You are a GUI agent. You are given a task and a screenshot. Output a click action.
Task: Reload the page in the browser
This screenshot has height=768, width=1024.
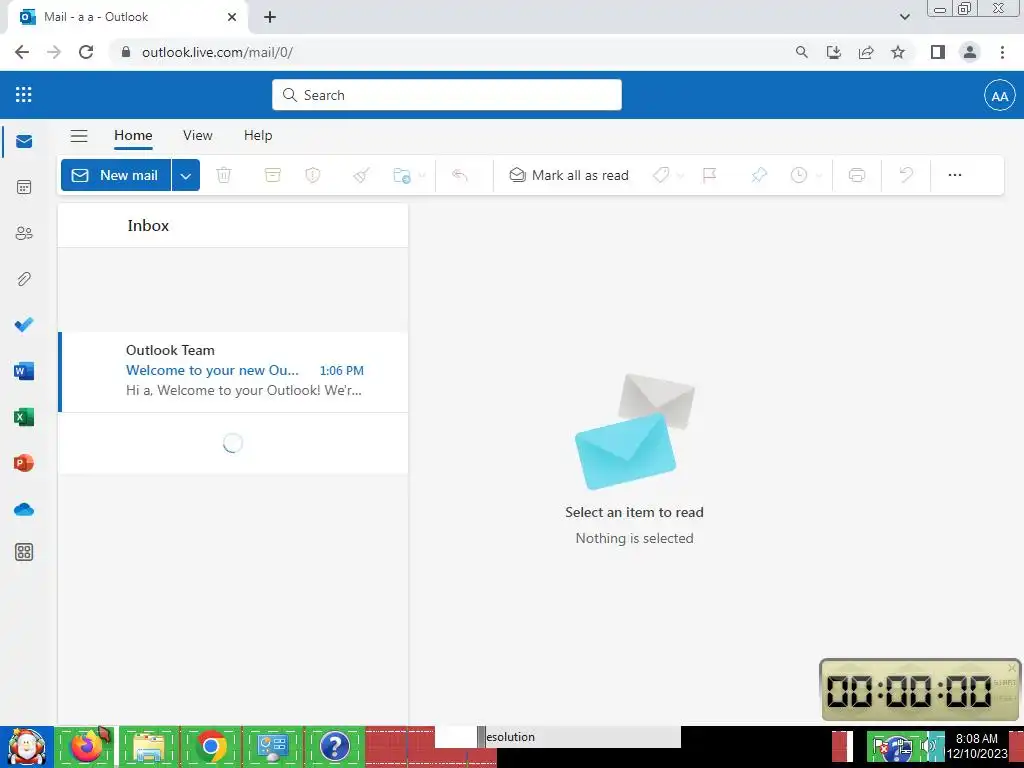point(86,52)
